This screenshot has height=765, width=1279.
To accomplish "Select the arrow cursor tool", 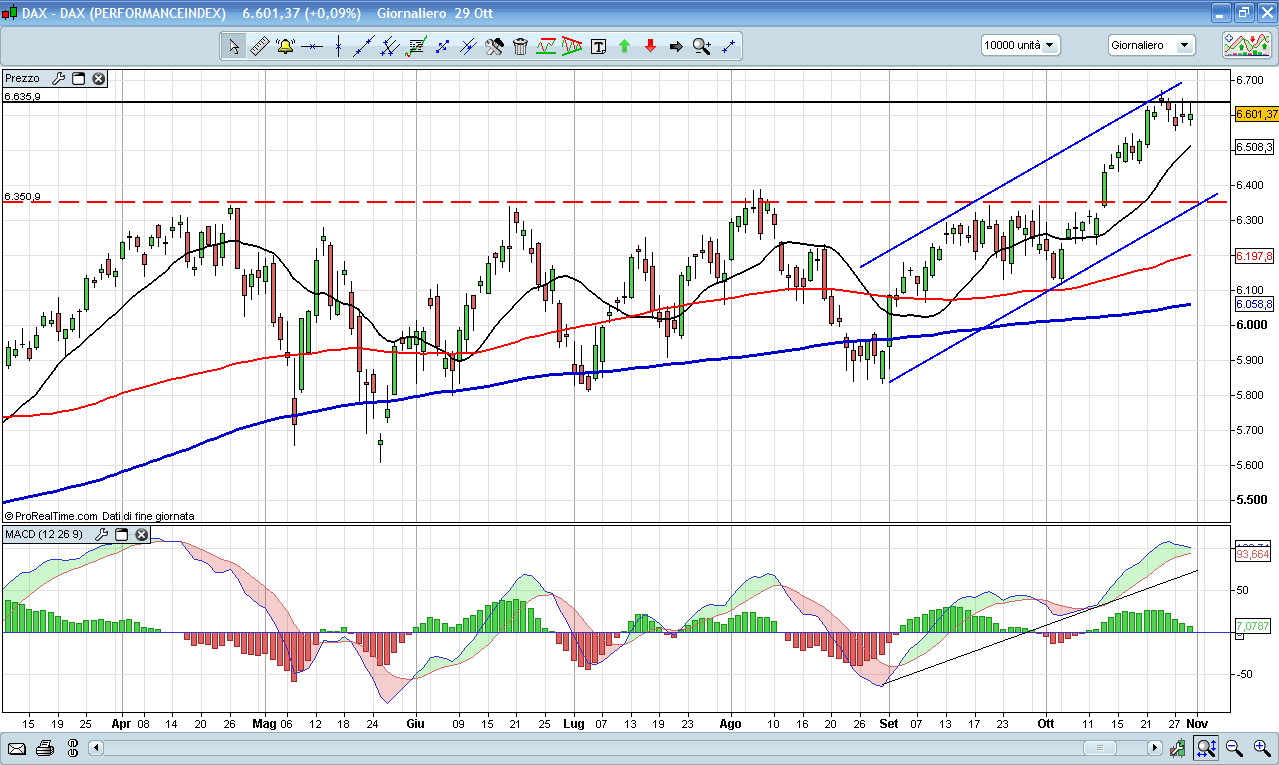I will click(233, 46).
